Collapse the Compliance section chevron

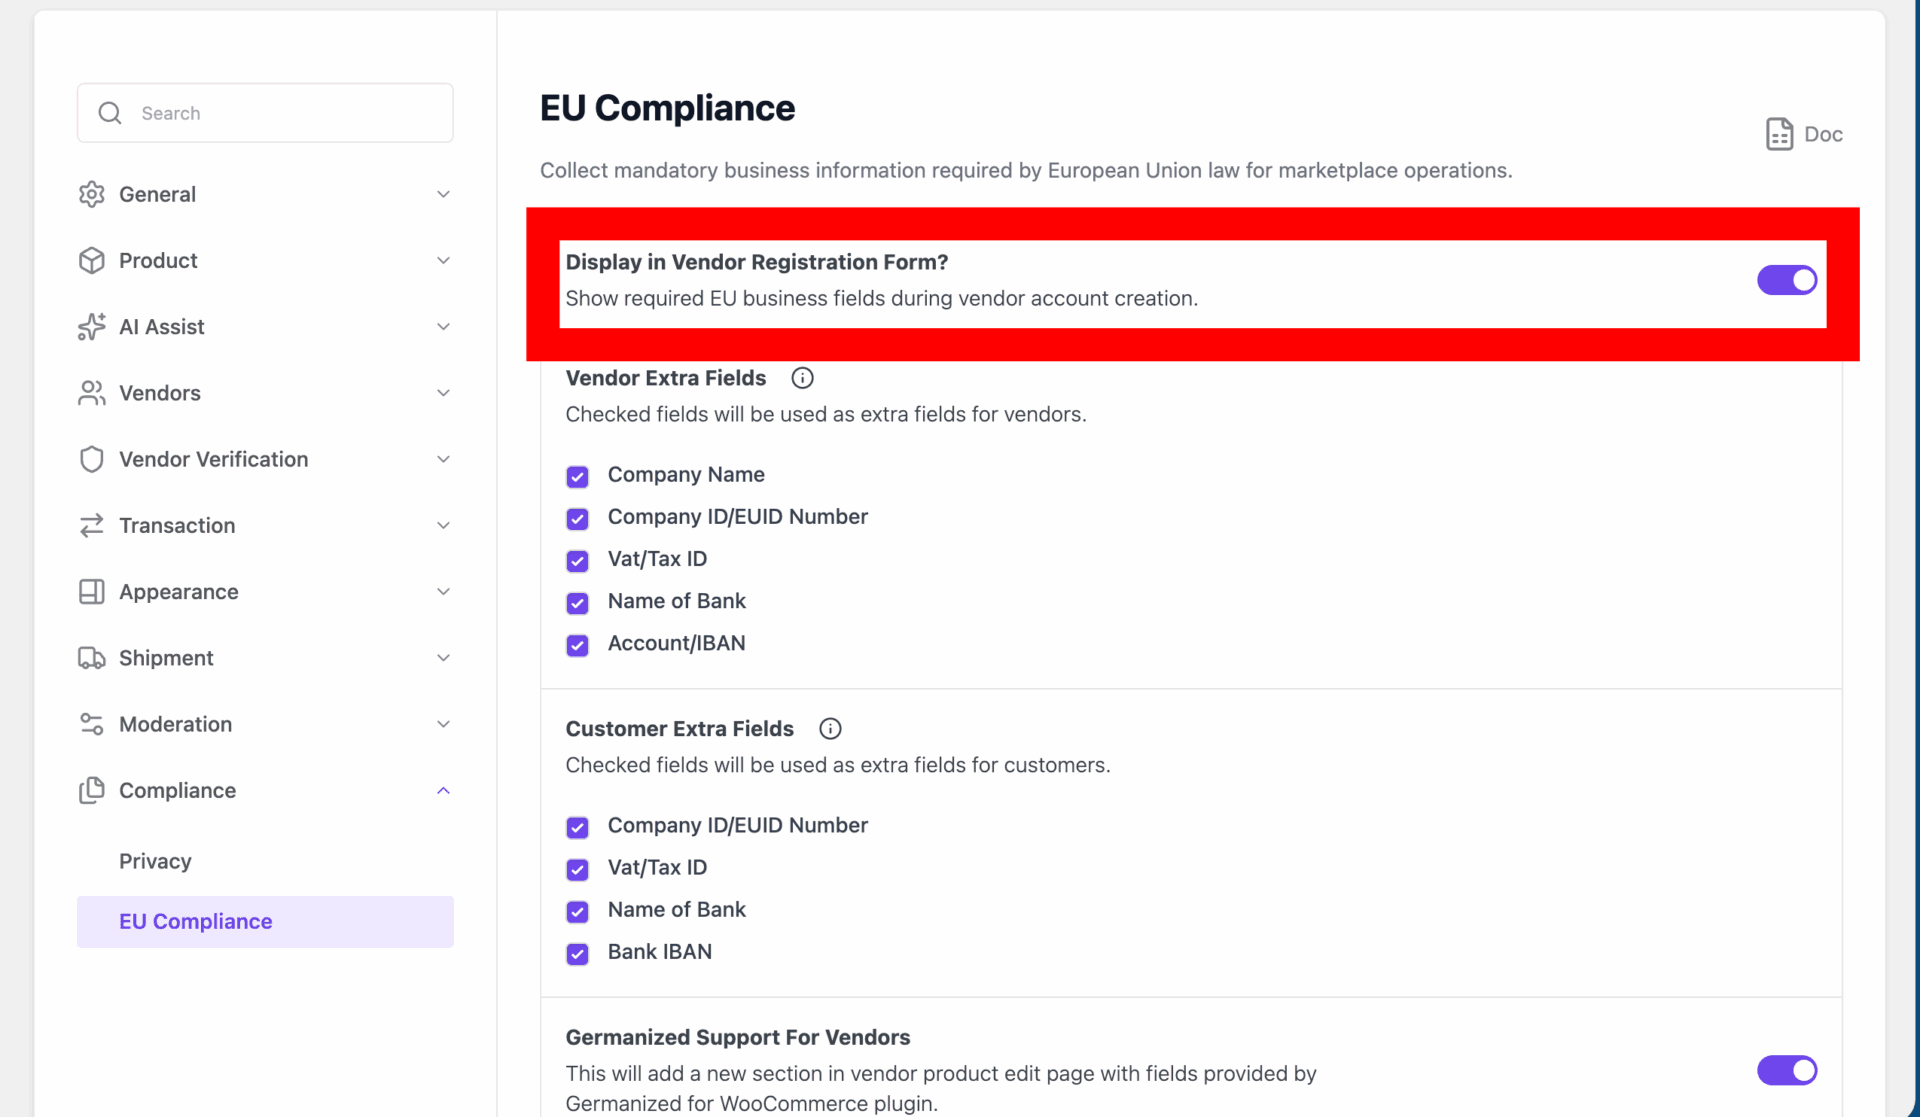coord(443,791)
